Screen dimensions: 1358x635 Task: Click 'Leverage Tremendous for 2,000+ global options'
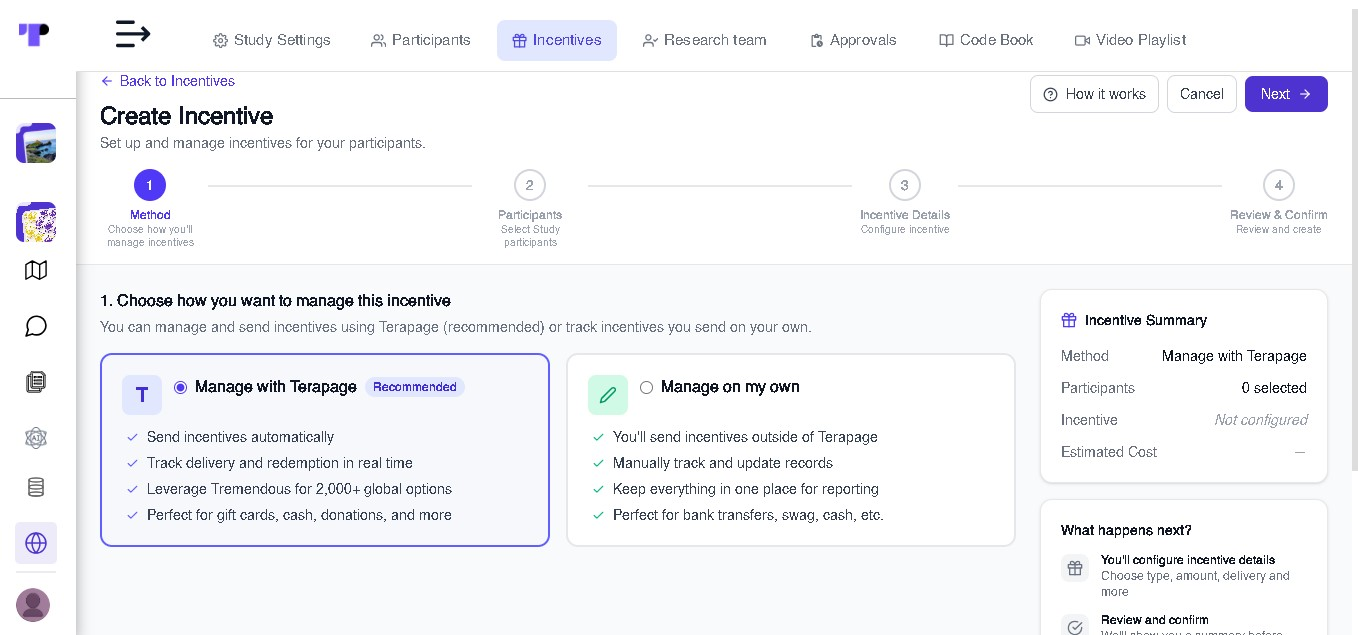(299, 489)
